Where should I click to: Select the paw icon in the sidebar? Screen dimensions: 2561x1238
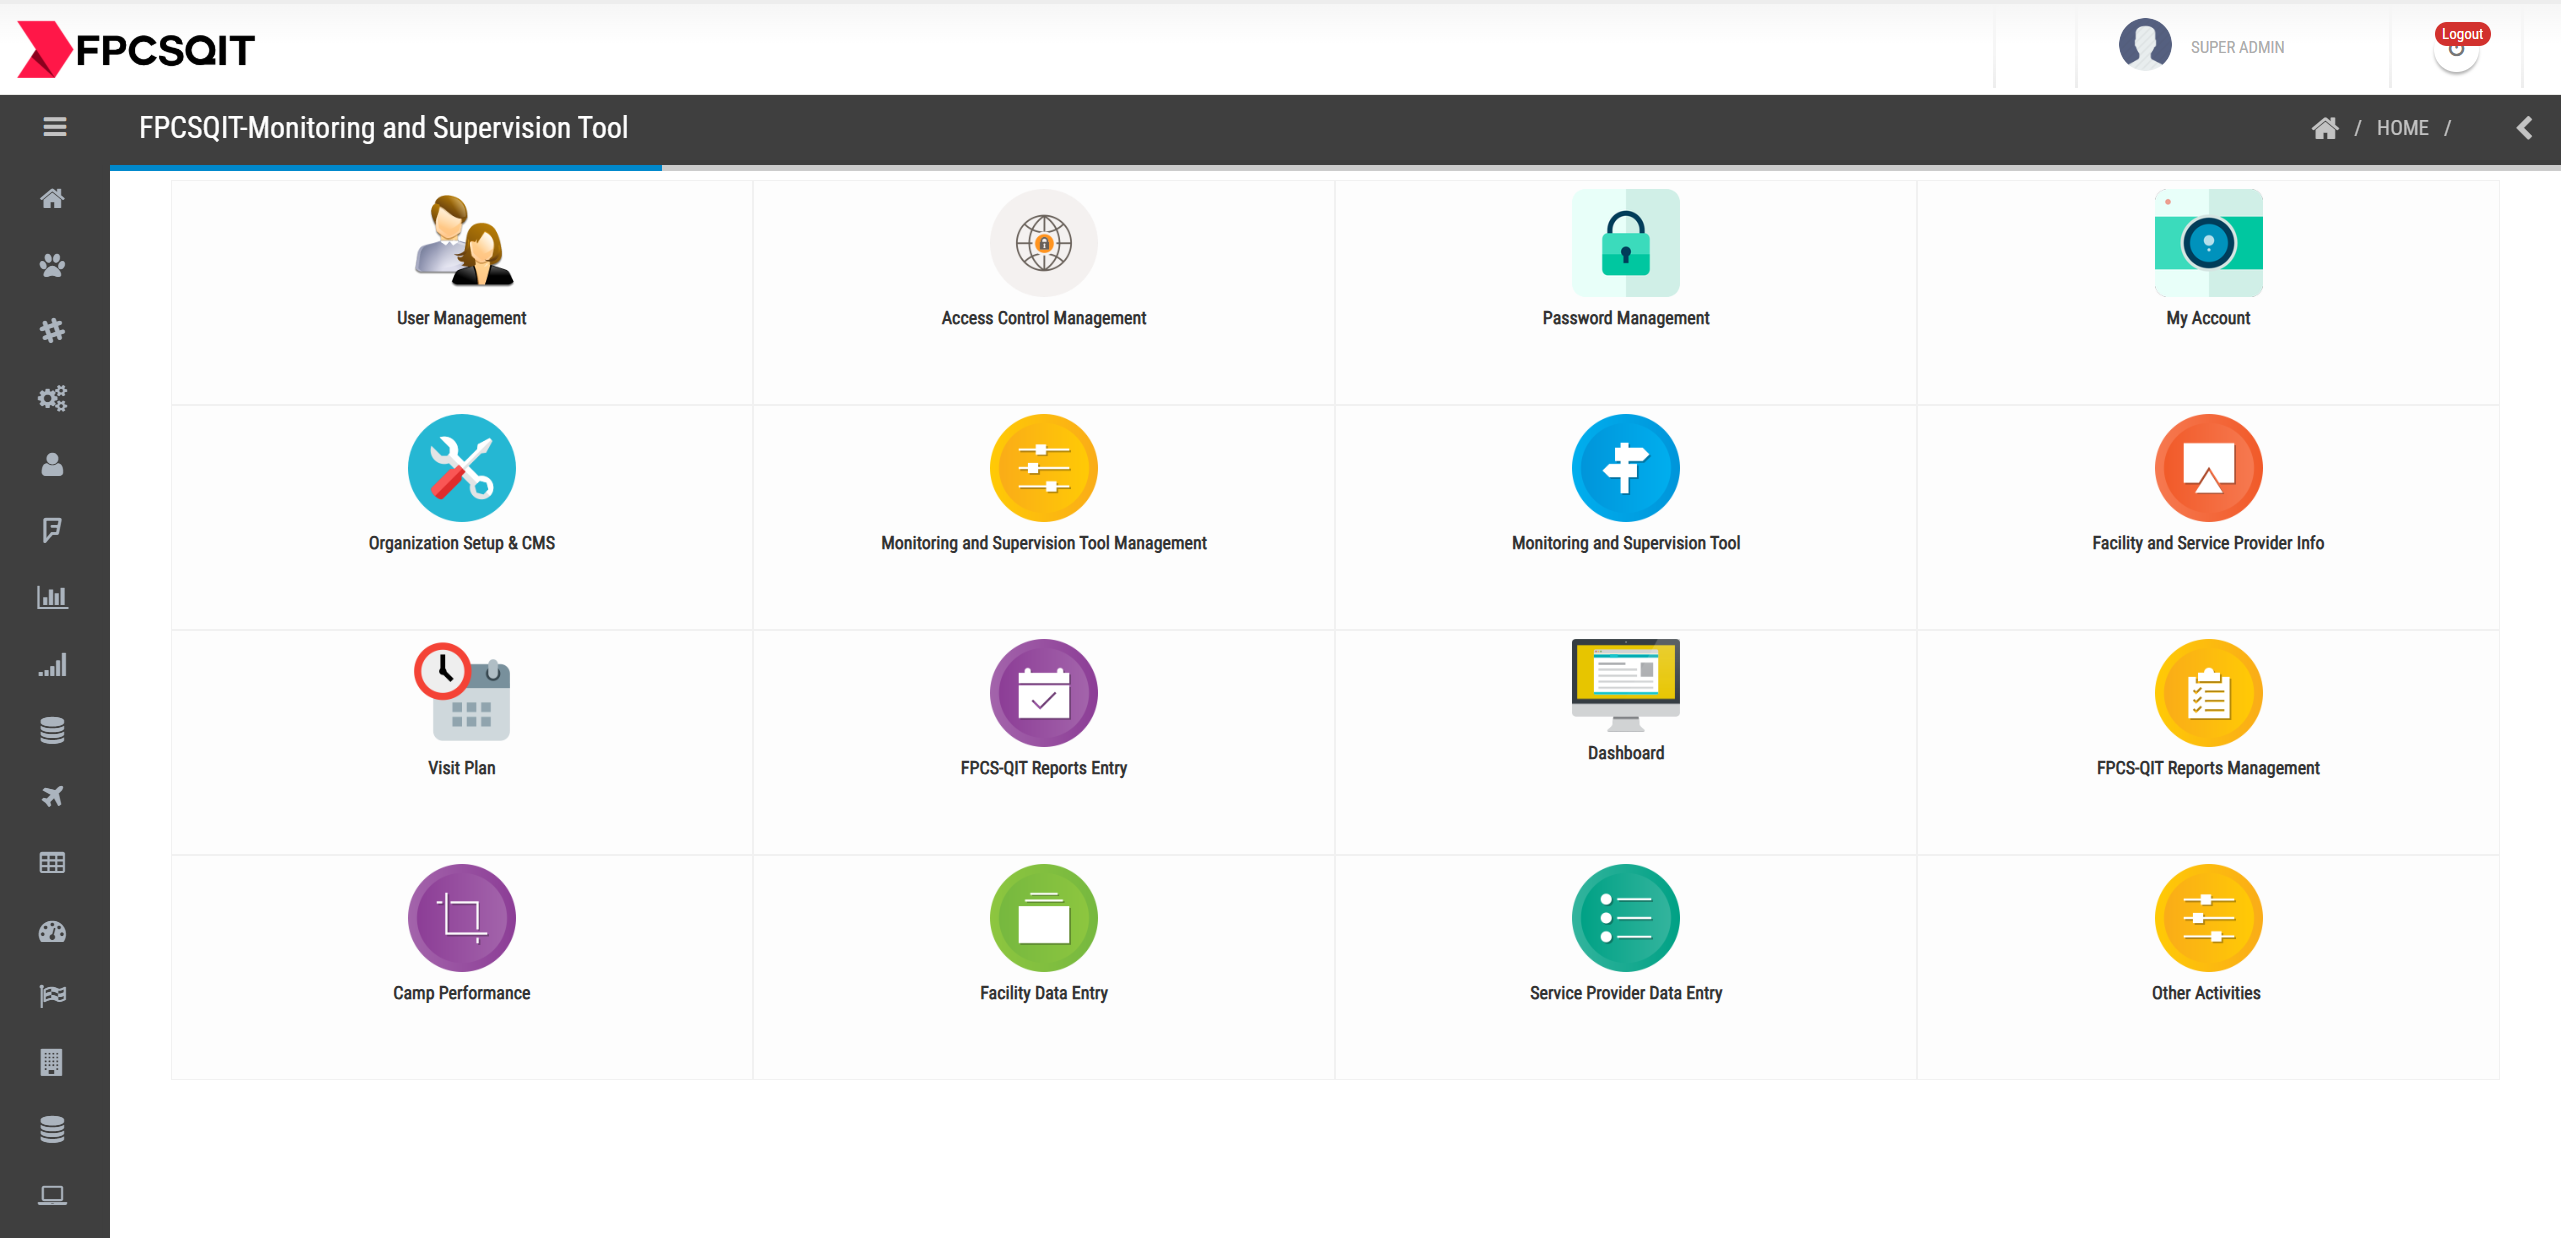pyautogui.click(x=52, y=265)
